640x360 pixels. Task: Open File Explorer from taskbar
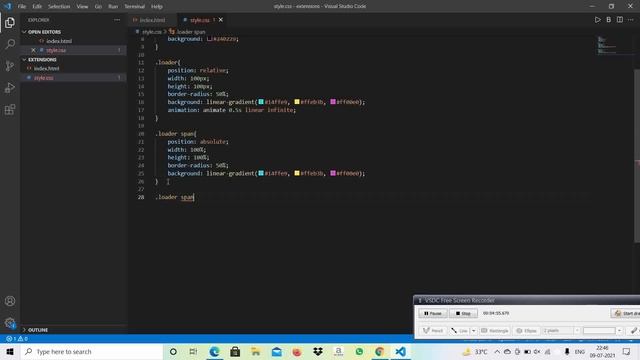[256, 351]
